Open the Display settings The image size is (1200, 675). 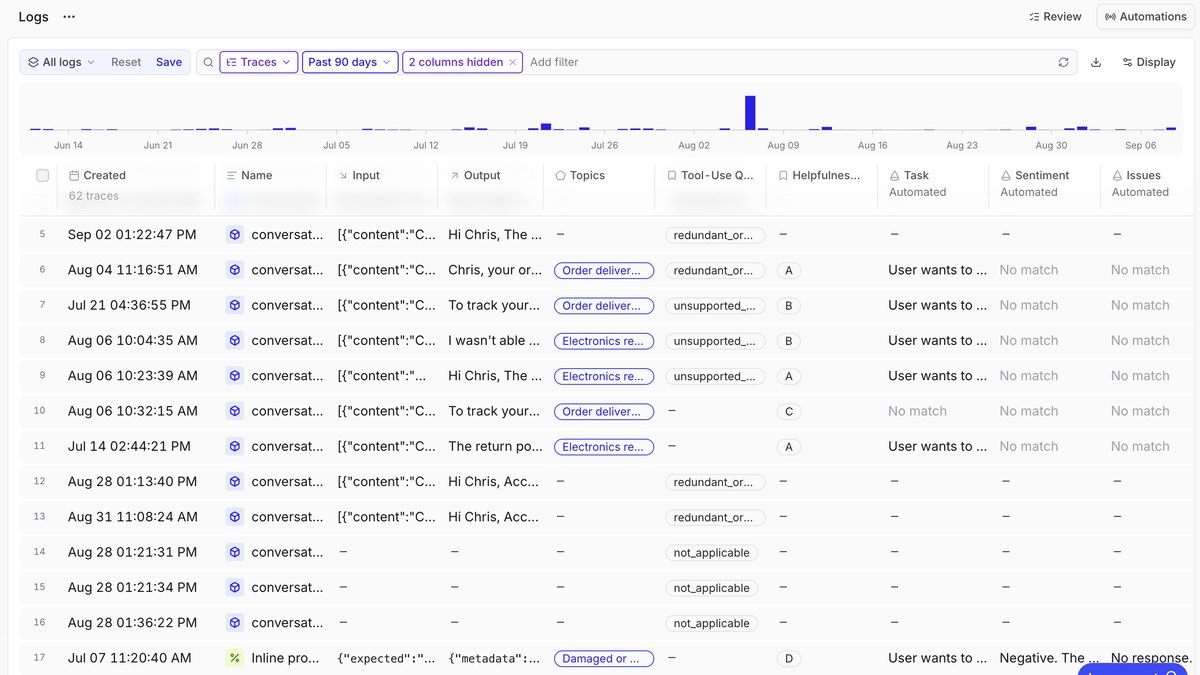click(1149, 62)
